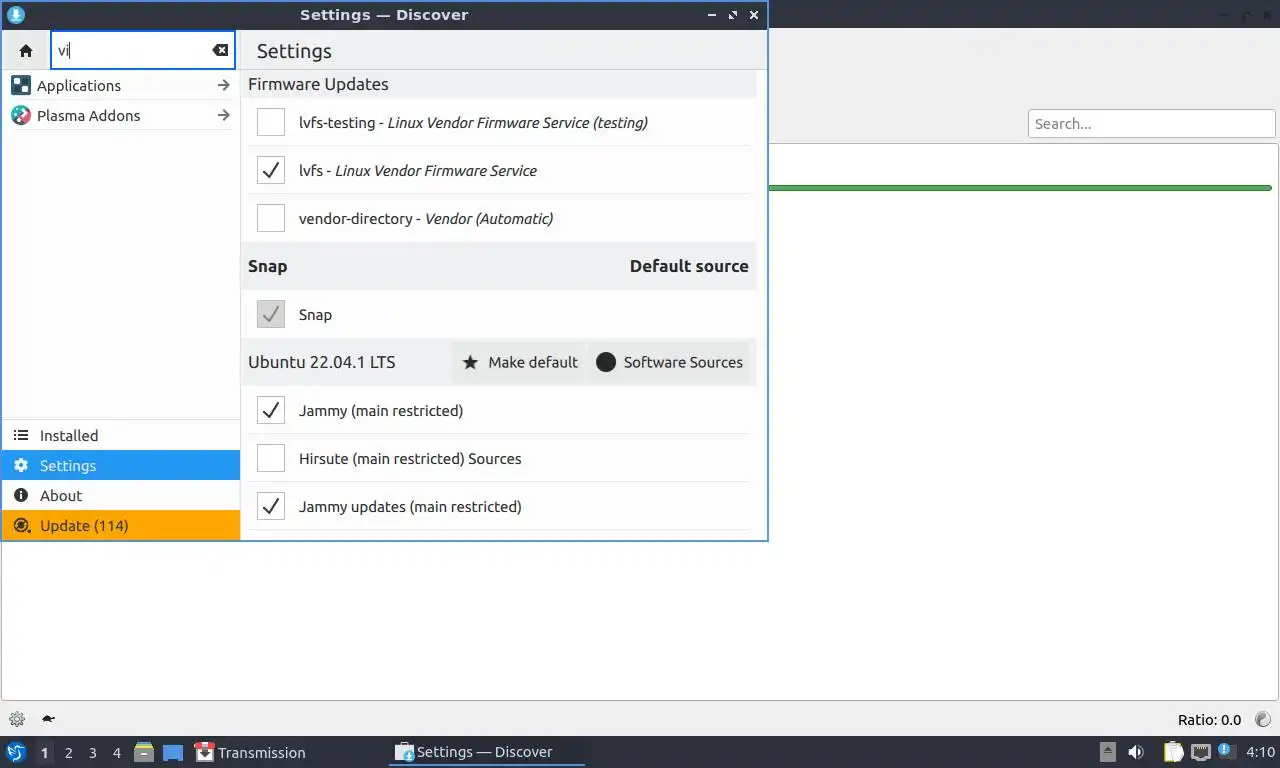The image size is (1280, 768).
Task: Enable Hirsute (main restricted) Sources checkbox
Action: pos(271,458)
